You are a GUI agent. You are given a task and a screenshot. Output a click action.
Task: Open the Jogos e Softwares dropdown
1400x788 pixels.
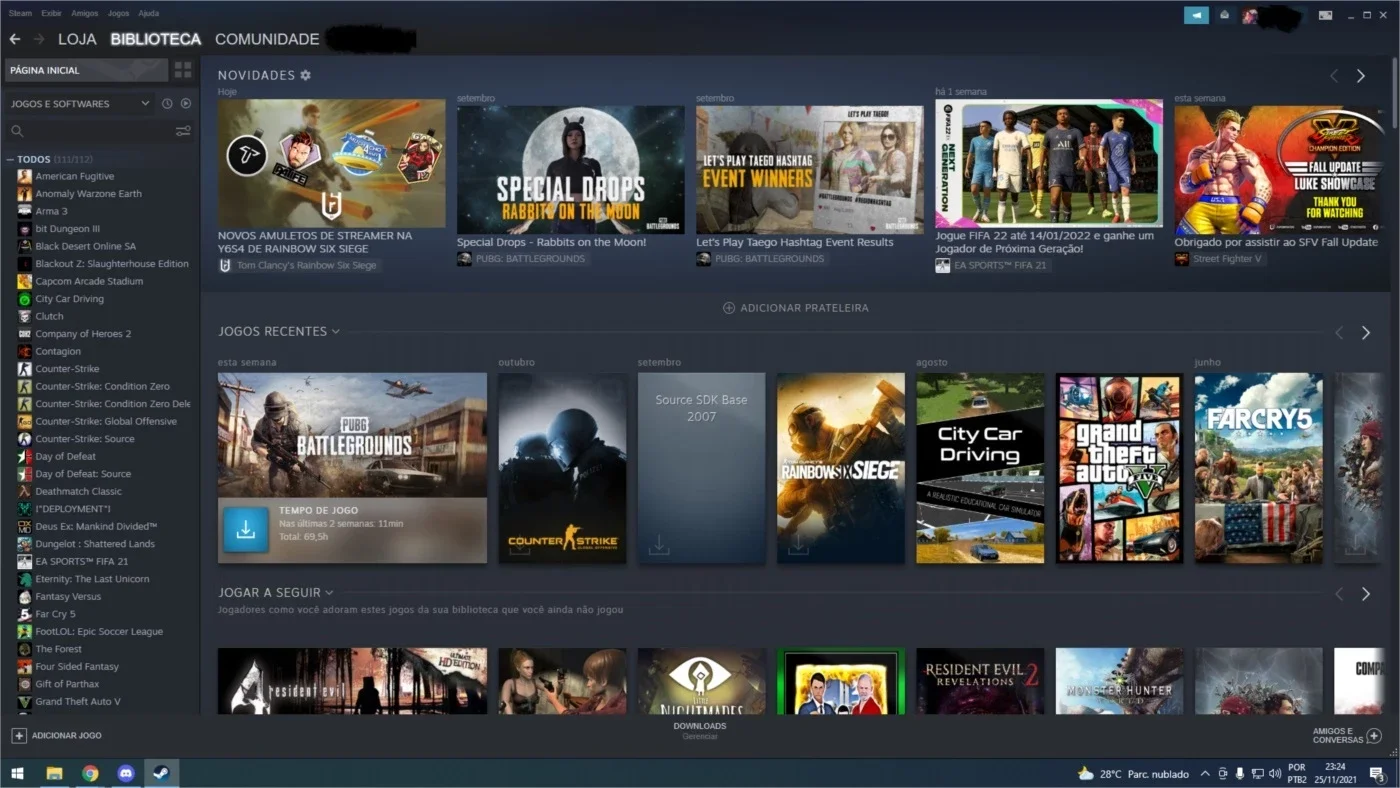point(80,103)
